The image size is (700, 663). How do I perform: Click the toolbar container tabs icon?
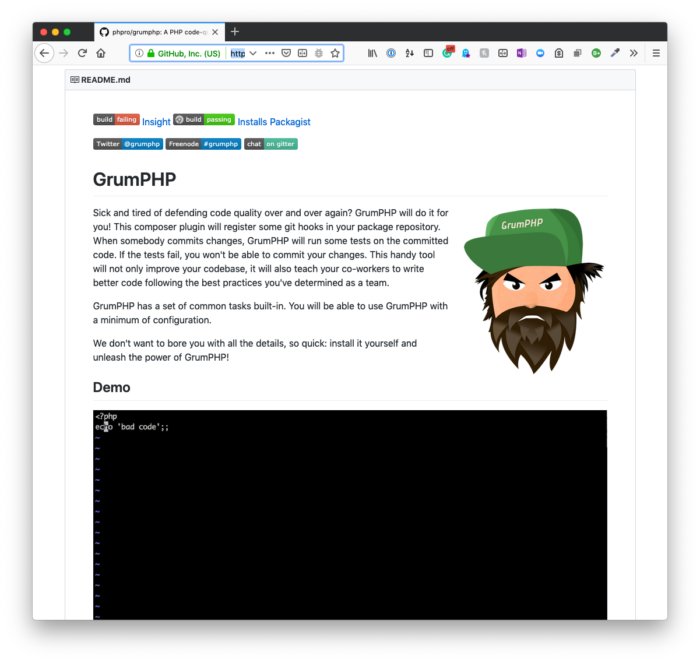coord(503,53)
